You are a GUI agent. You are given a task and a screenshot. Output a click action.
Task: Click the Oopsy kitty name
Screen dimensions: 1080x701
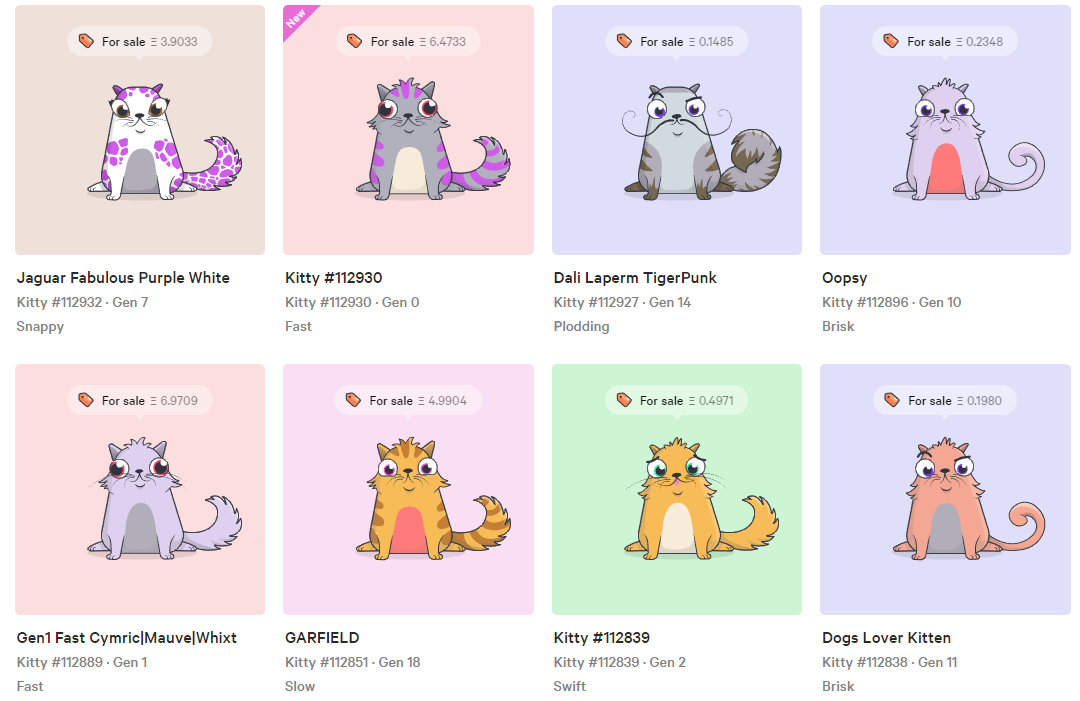(x=844, y=278)
